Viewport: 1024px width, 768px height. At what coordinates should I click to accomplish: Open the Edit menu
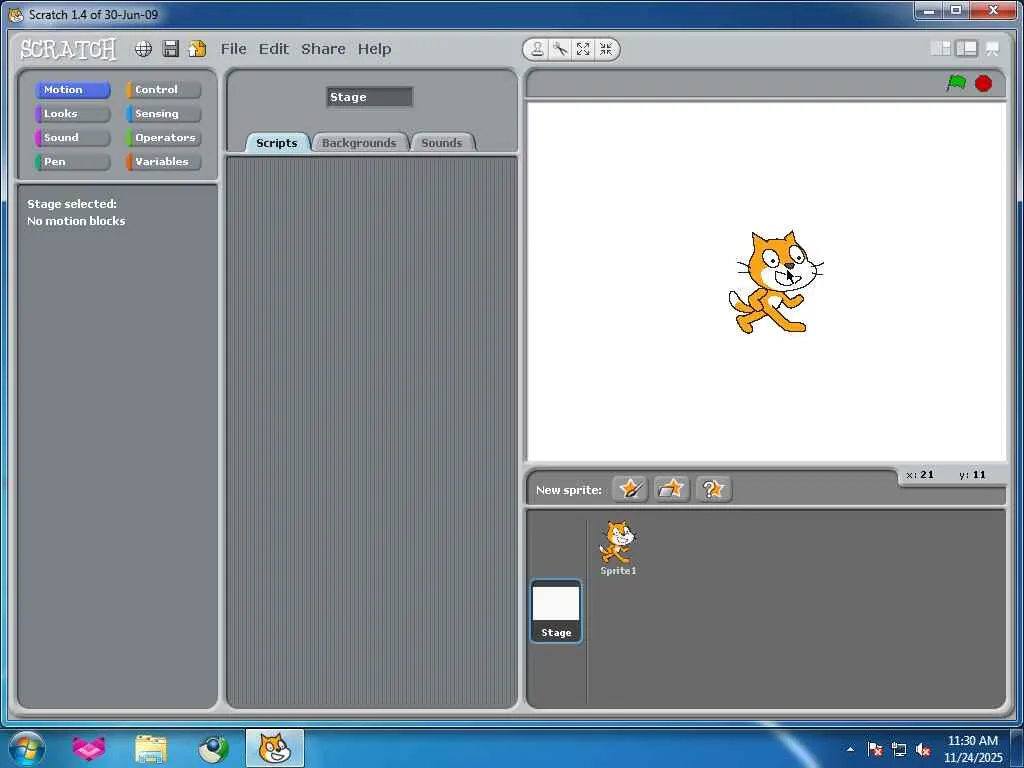click(274, 49)
